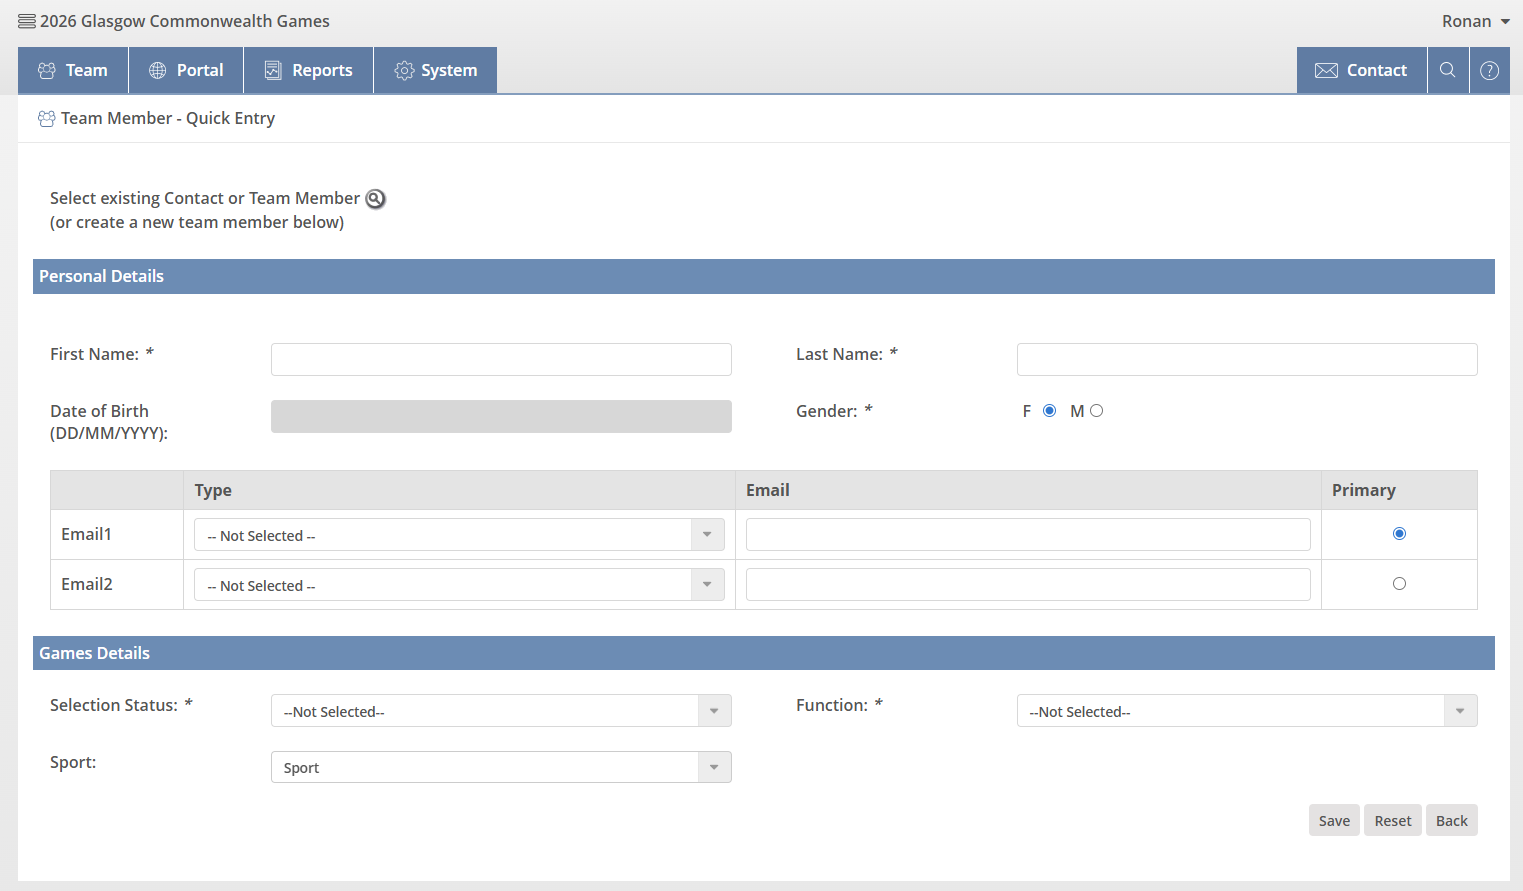
Task: Select the F gender radio button
Action: point(1049,411)
